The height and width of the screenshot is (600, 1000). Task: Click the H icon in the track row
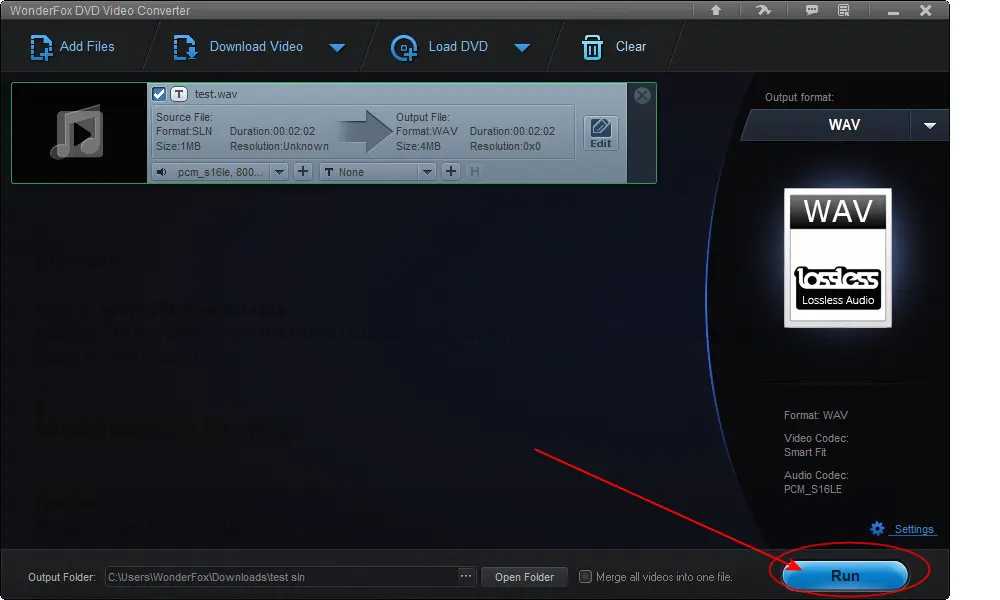474,172
